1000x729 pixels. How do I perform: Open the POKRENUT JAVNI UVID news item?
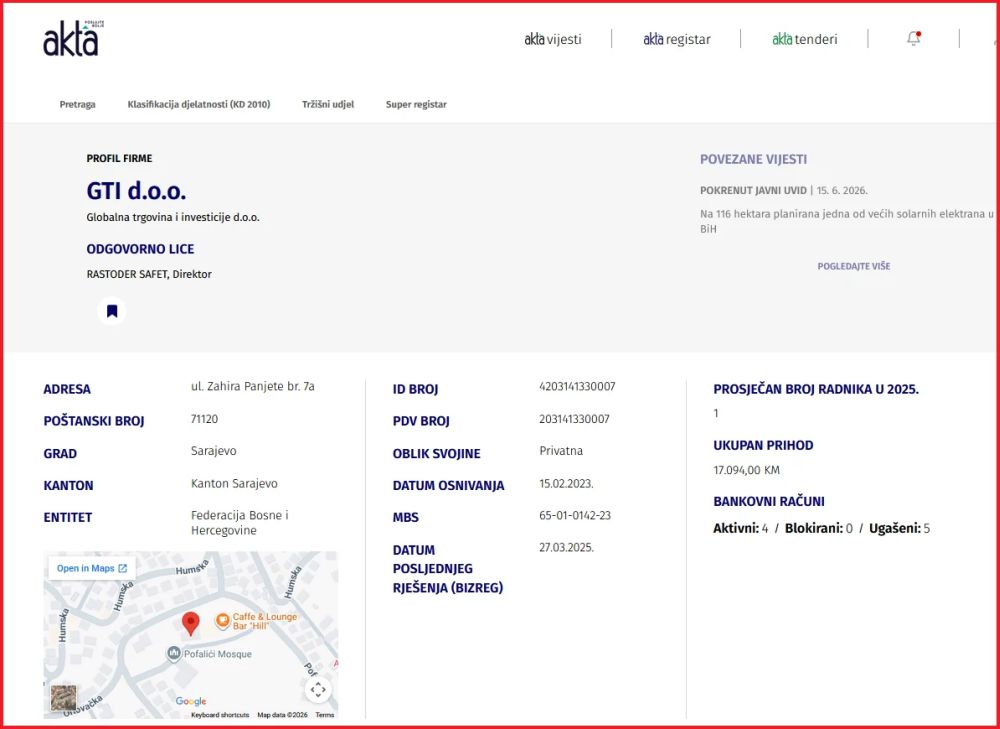coord(753,191)
